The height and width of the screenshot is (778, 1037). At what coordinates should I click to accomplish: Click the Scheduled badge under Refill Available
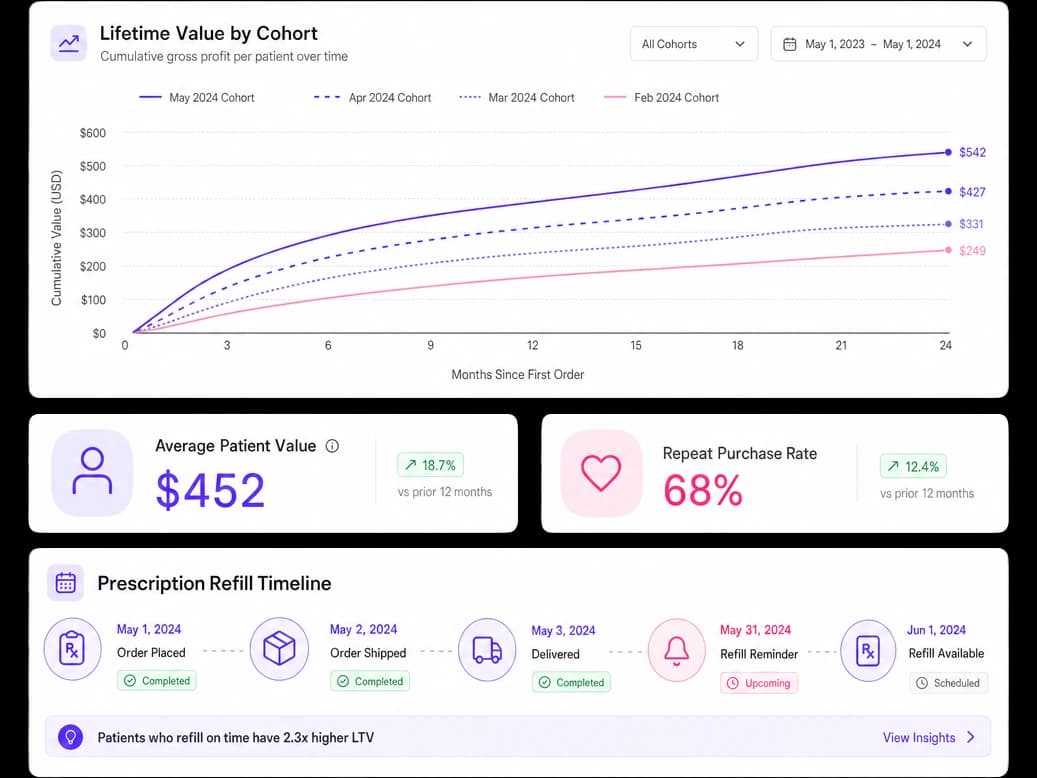(948, 683)
